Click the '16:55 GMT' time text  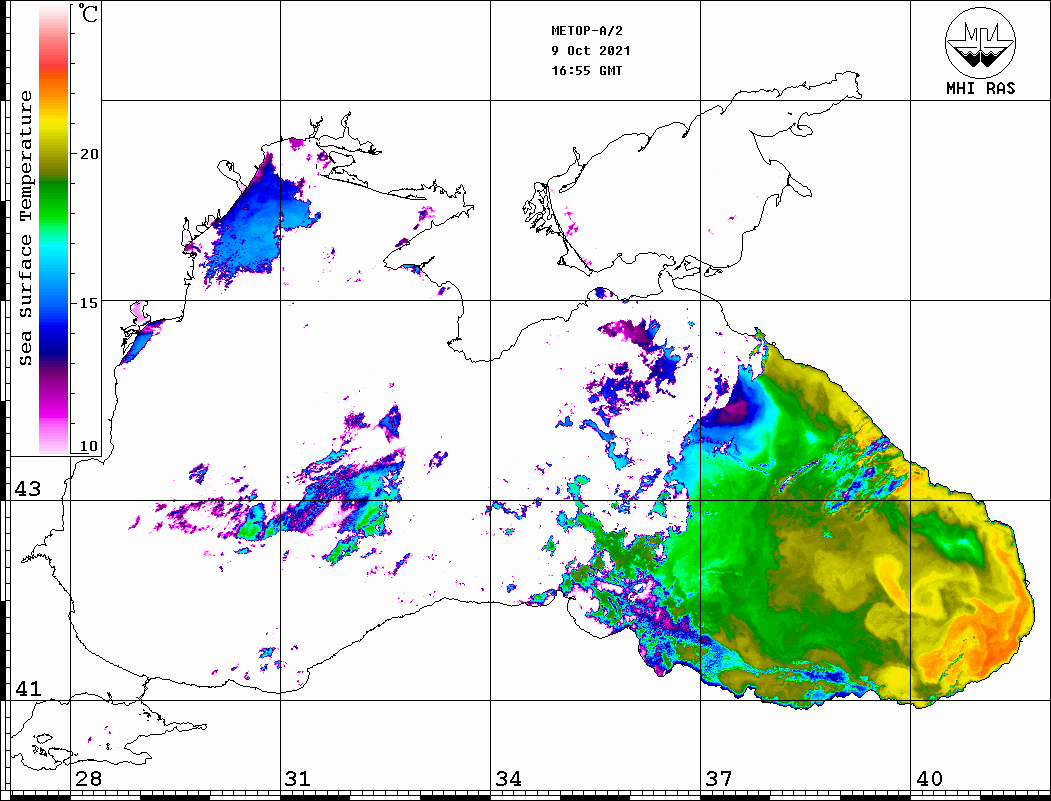(x=586, y=70)
